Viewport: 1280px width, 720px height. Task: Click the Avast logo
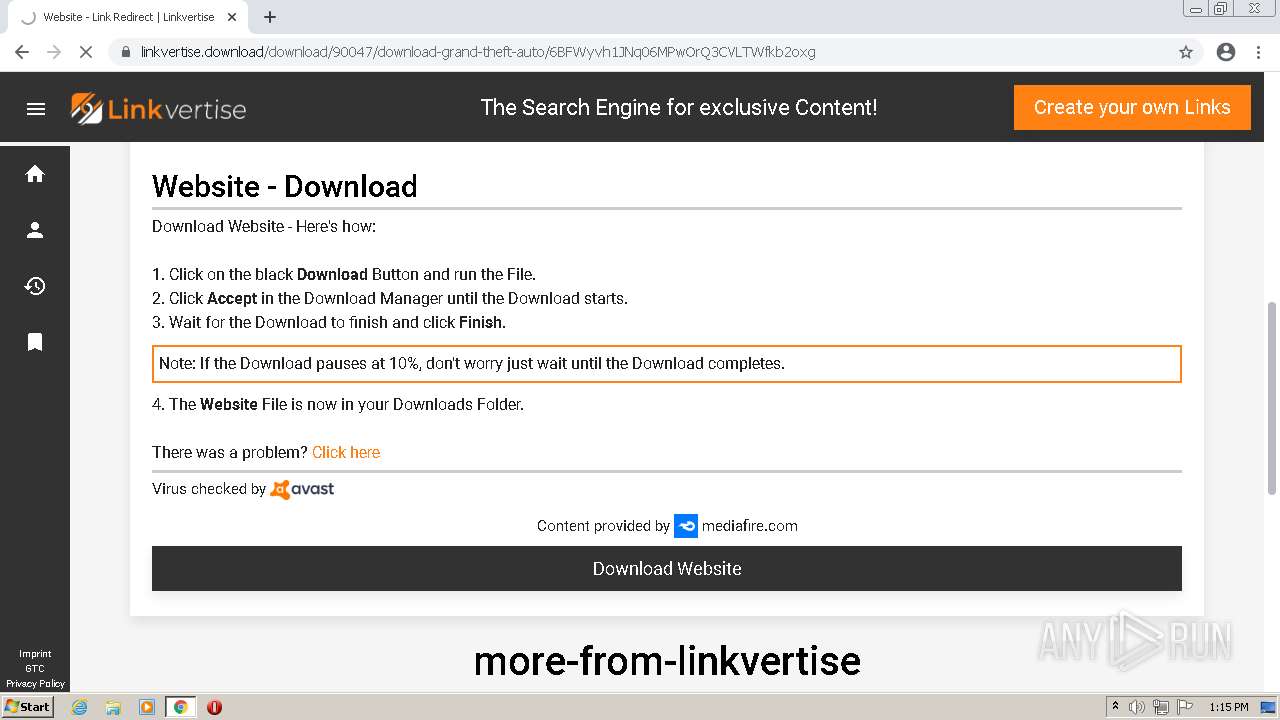[302, 489]
